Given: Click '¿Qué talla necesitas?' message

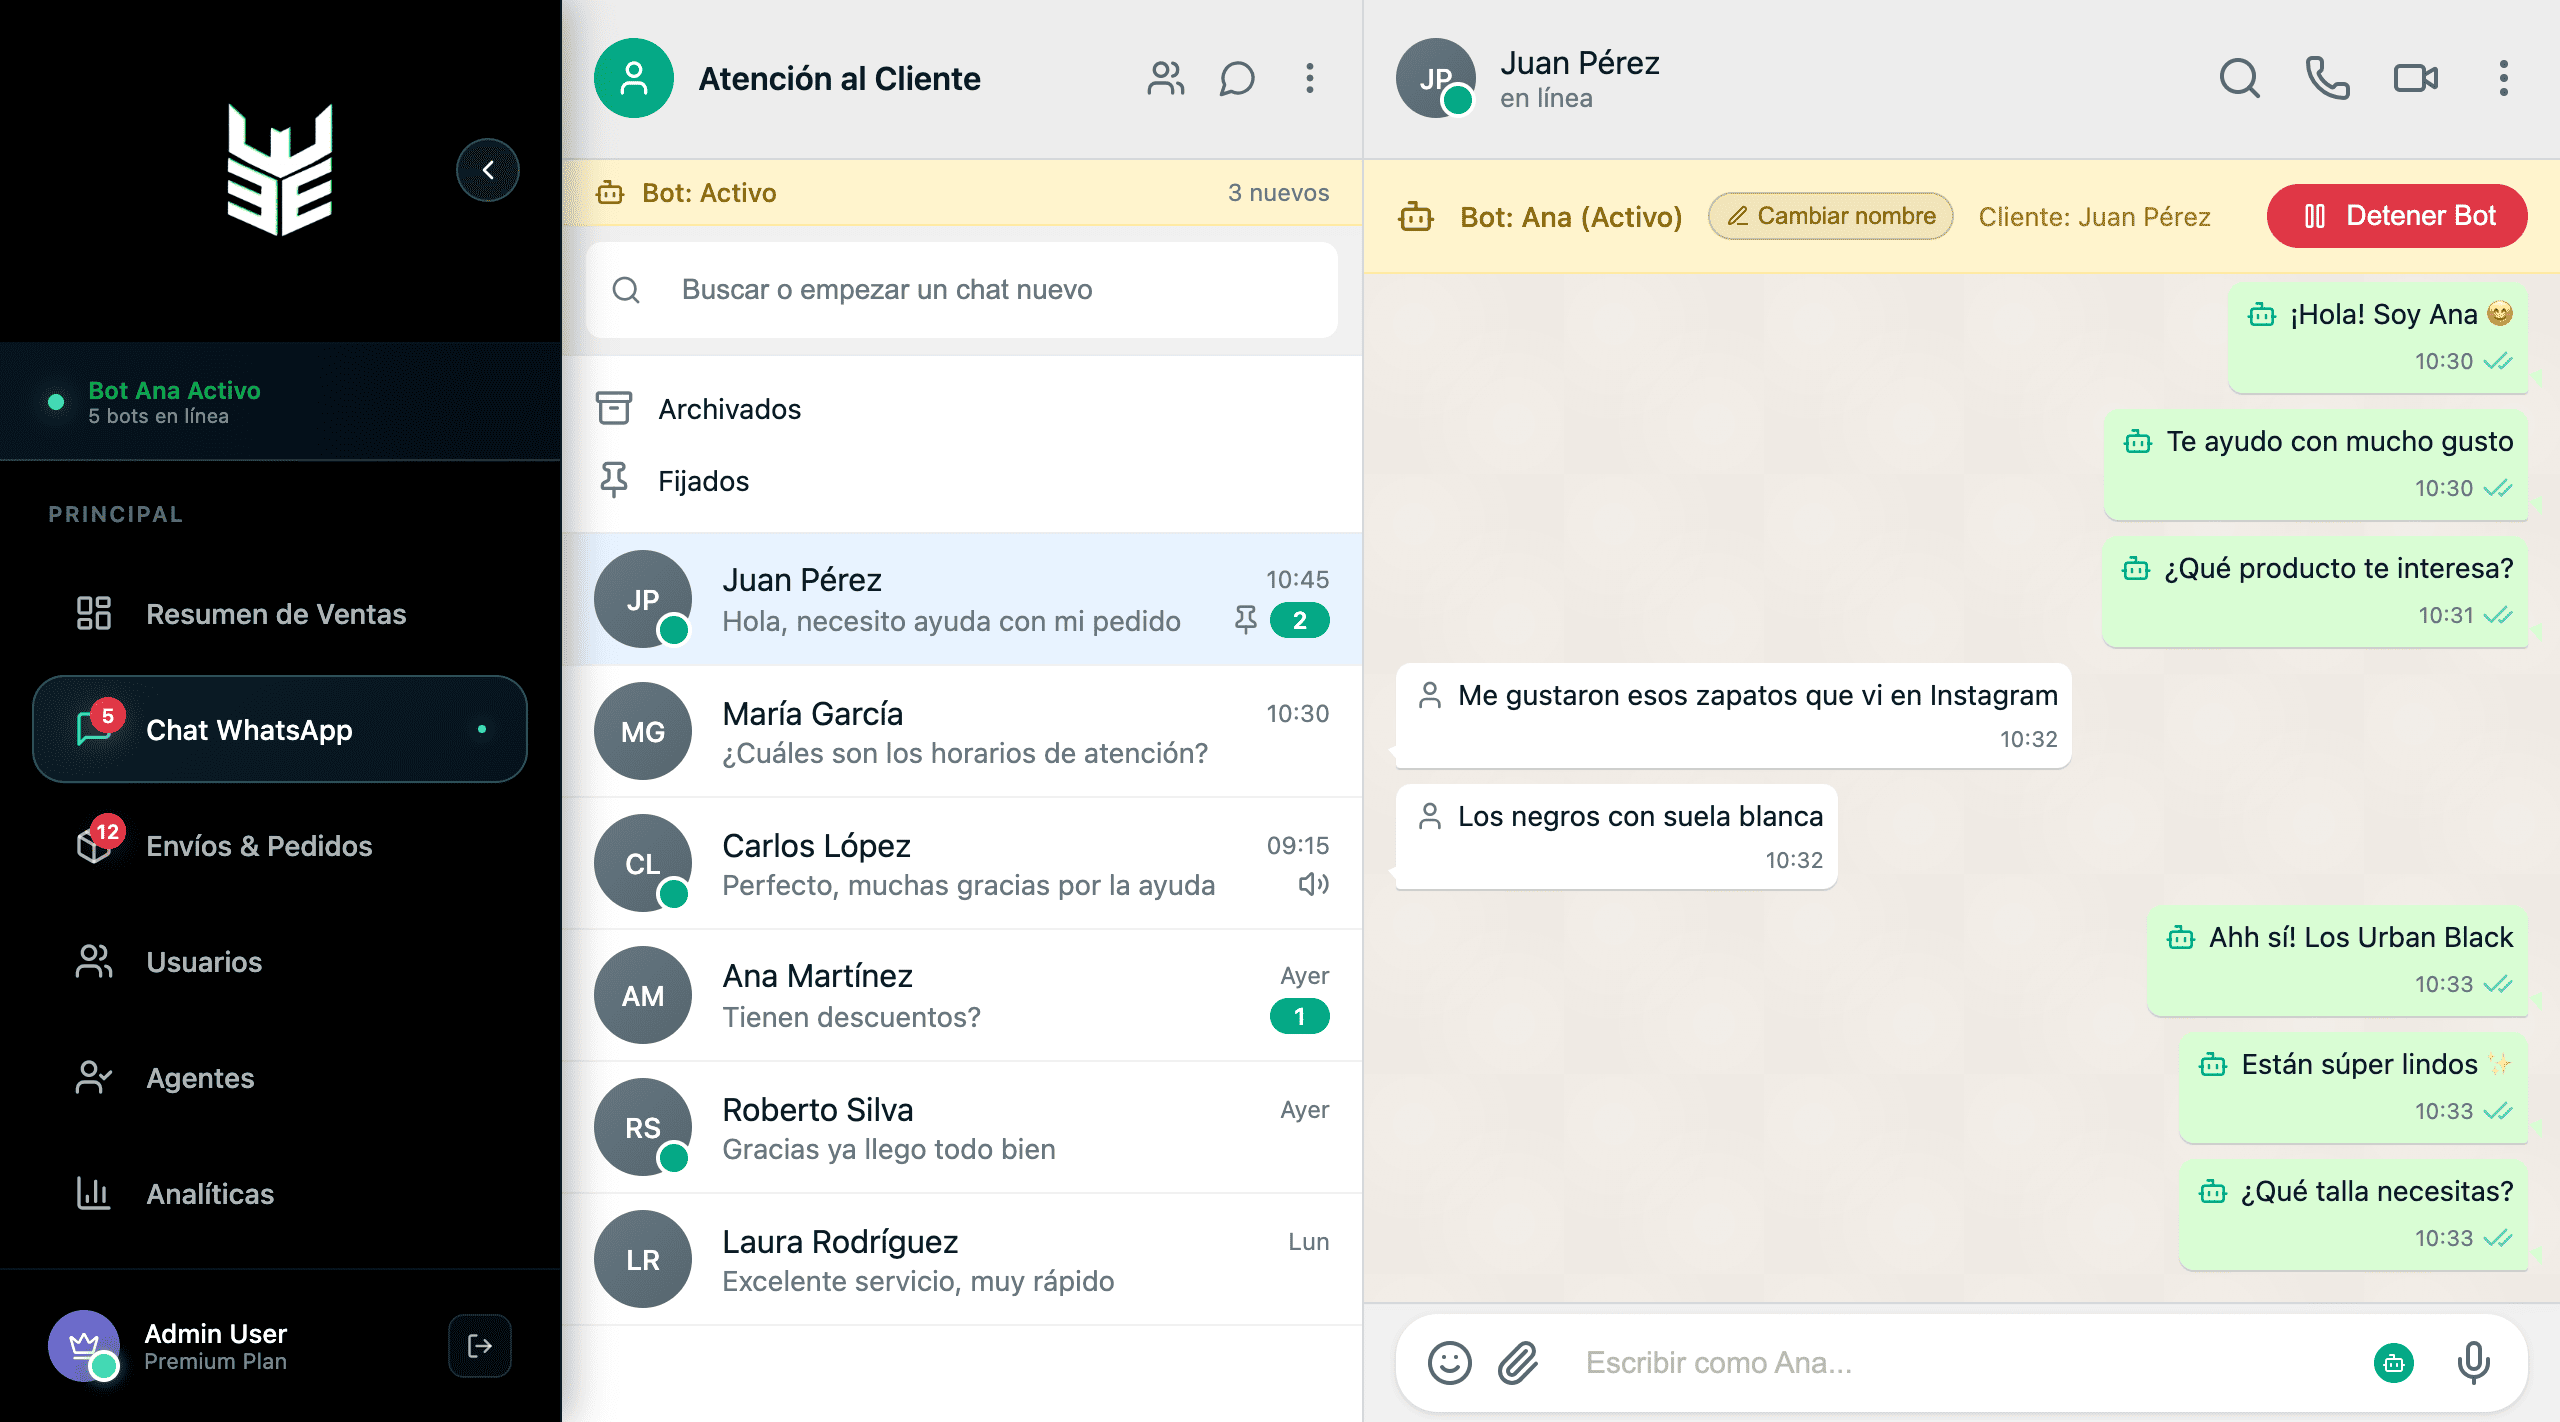Looking at the screenshot, I should [2354, 1214].
